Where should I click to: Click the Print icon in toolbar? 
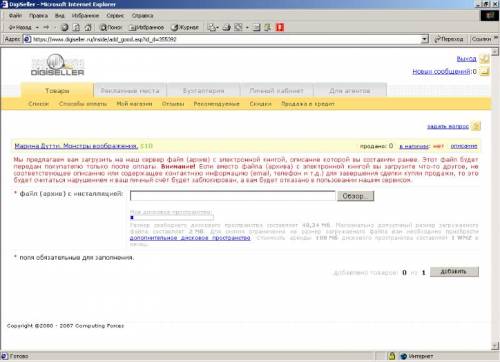coord(227,27)
